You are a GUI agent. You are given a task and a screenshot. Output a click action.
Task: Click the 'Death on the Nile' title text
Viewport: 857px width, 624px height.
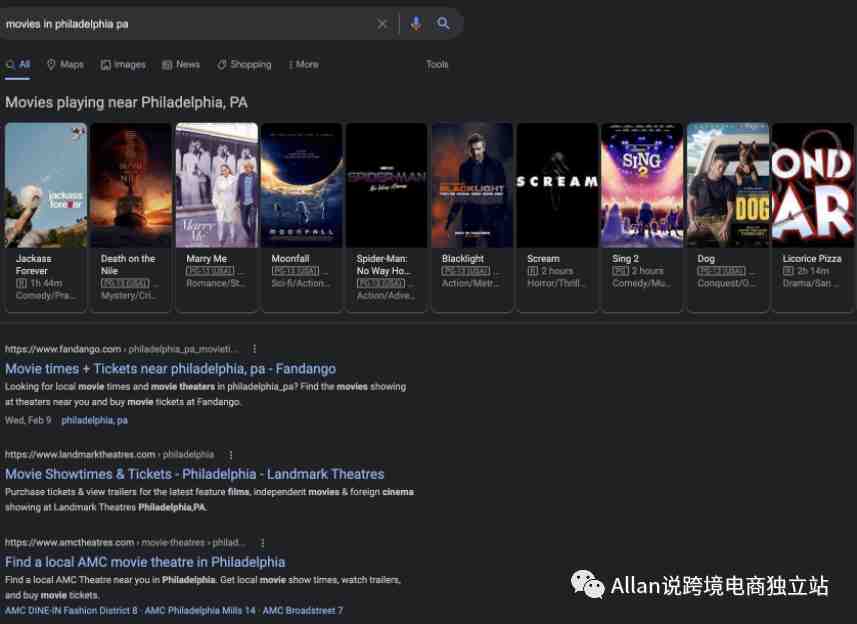click(128, 264)
